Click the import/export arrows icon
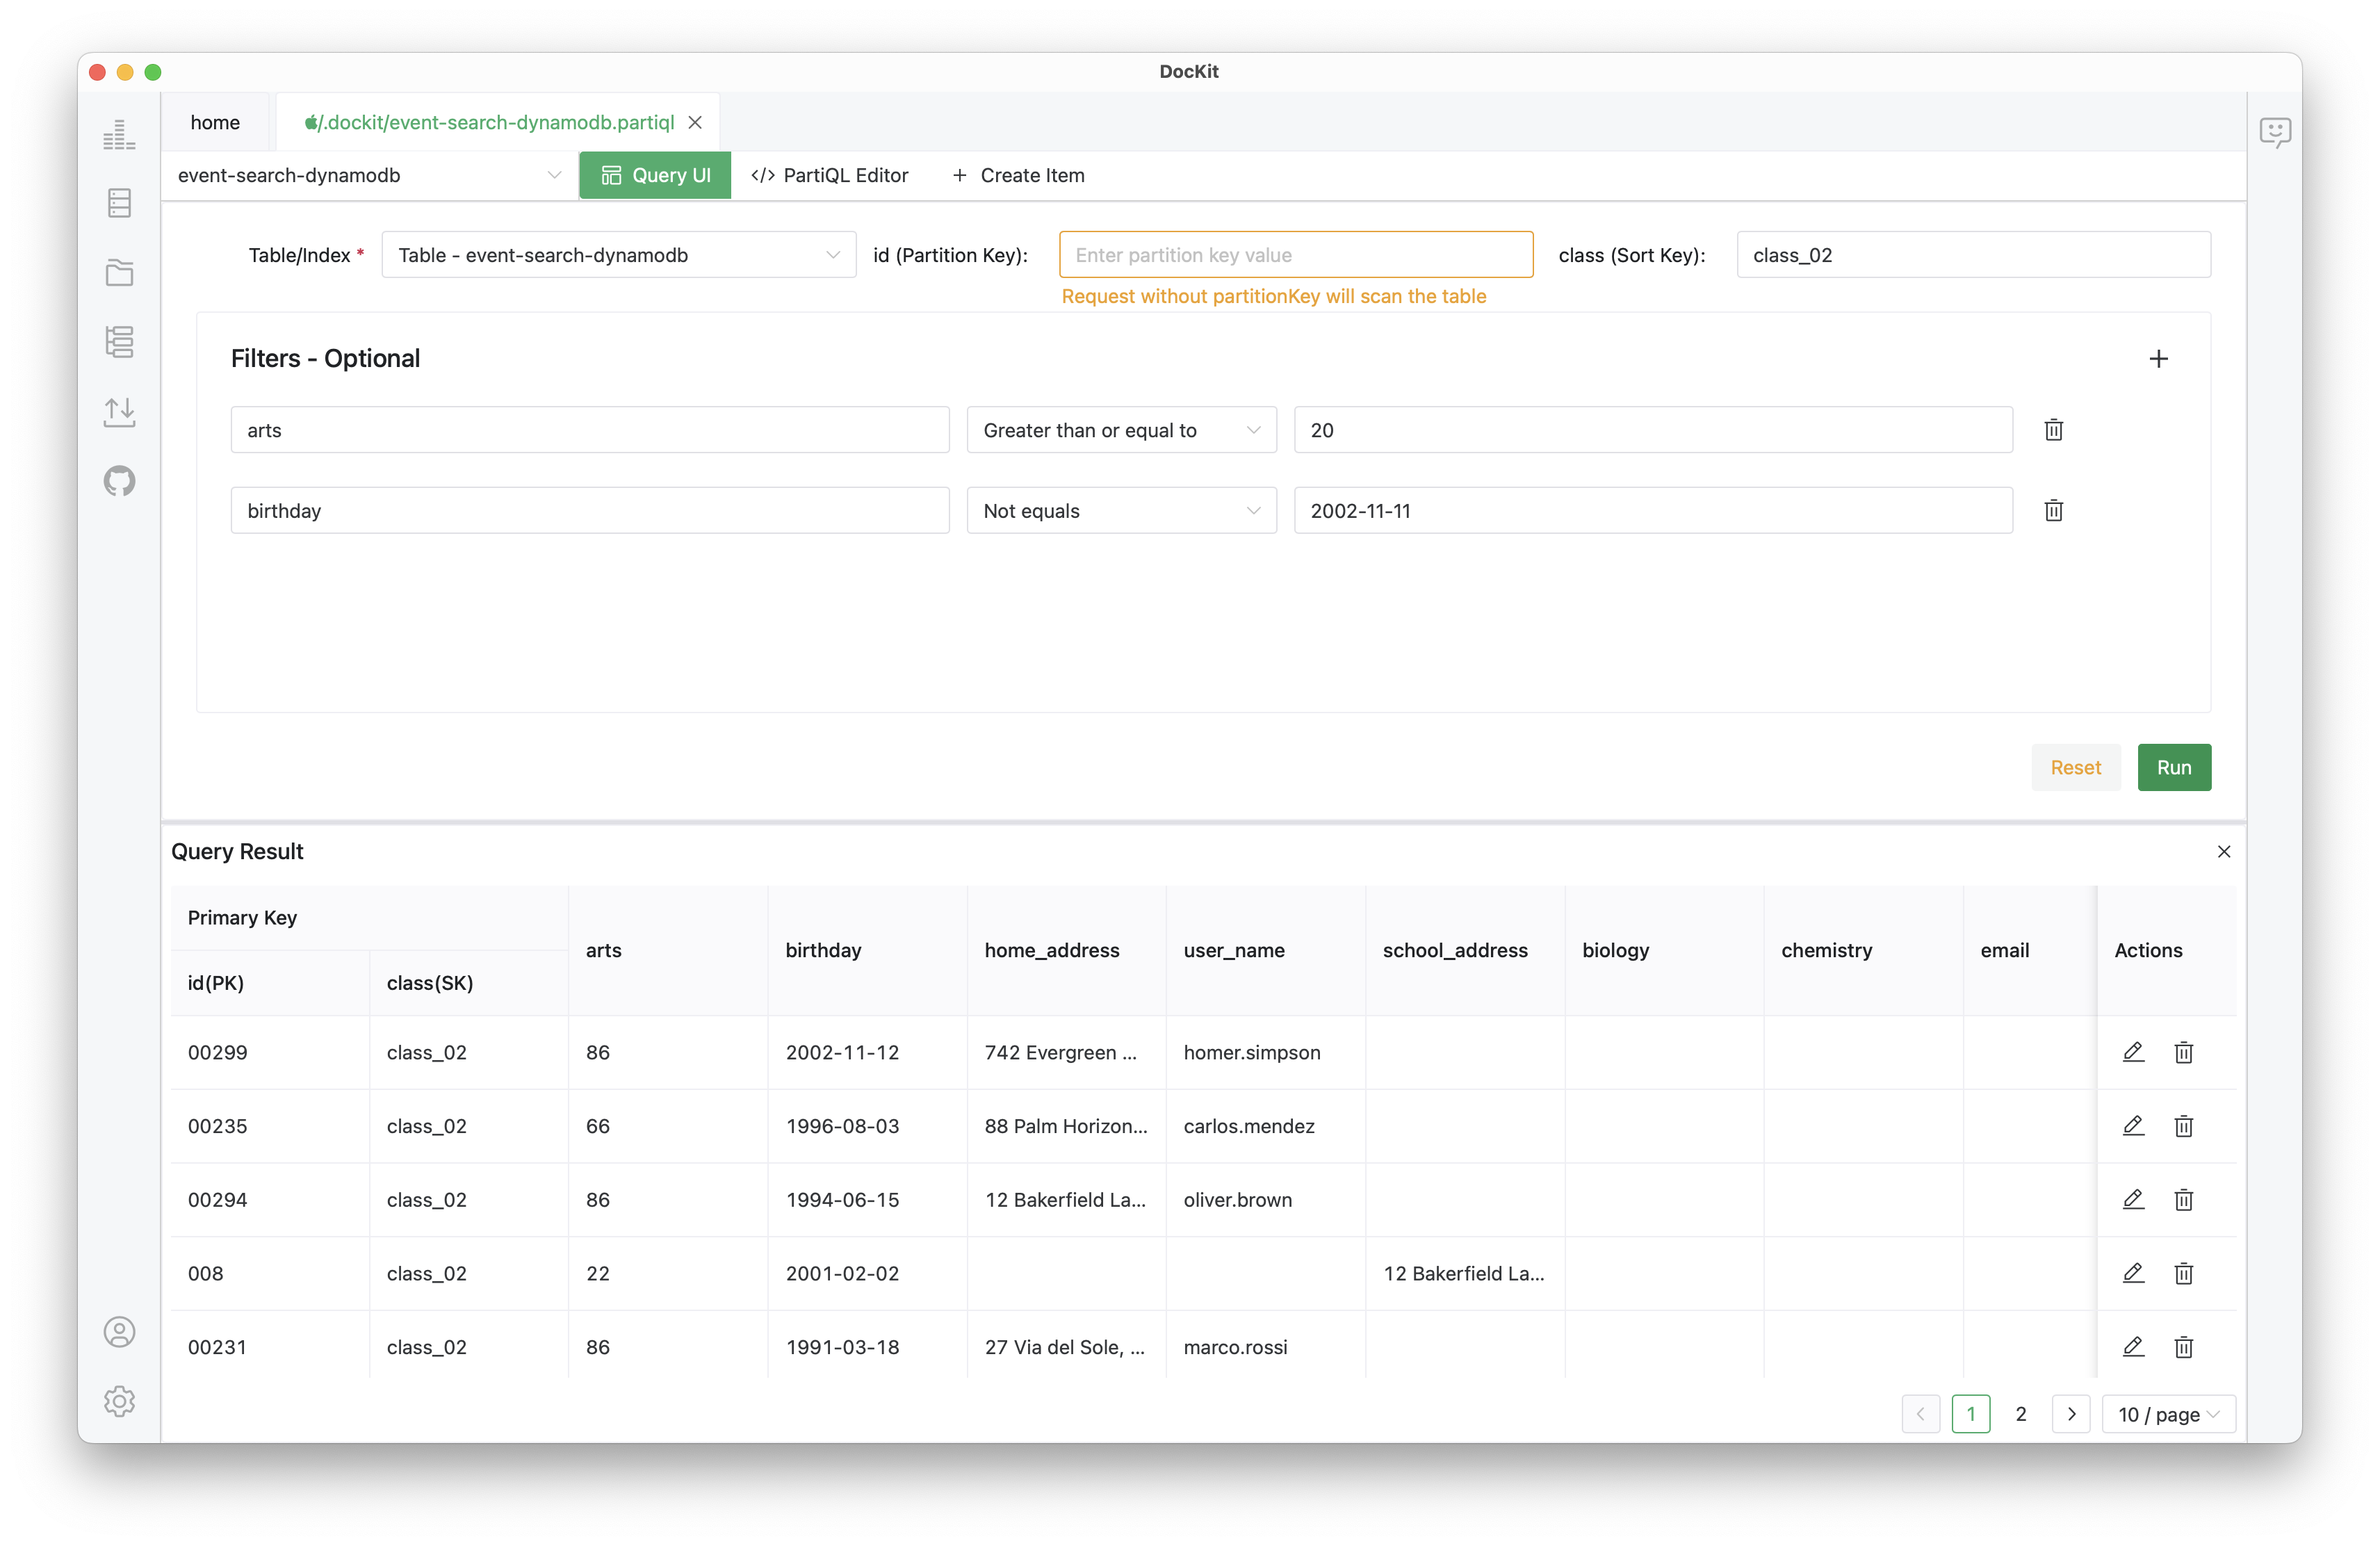Image resolution: width=2380 pixels, height=1546 pixels. pos(119,411)
